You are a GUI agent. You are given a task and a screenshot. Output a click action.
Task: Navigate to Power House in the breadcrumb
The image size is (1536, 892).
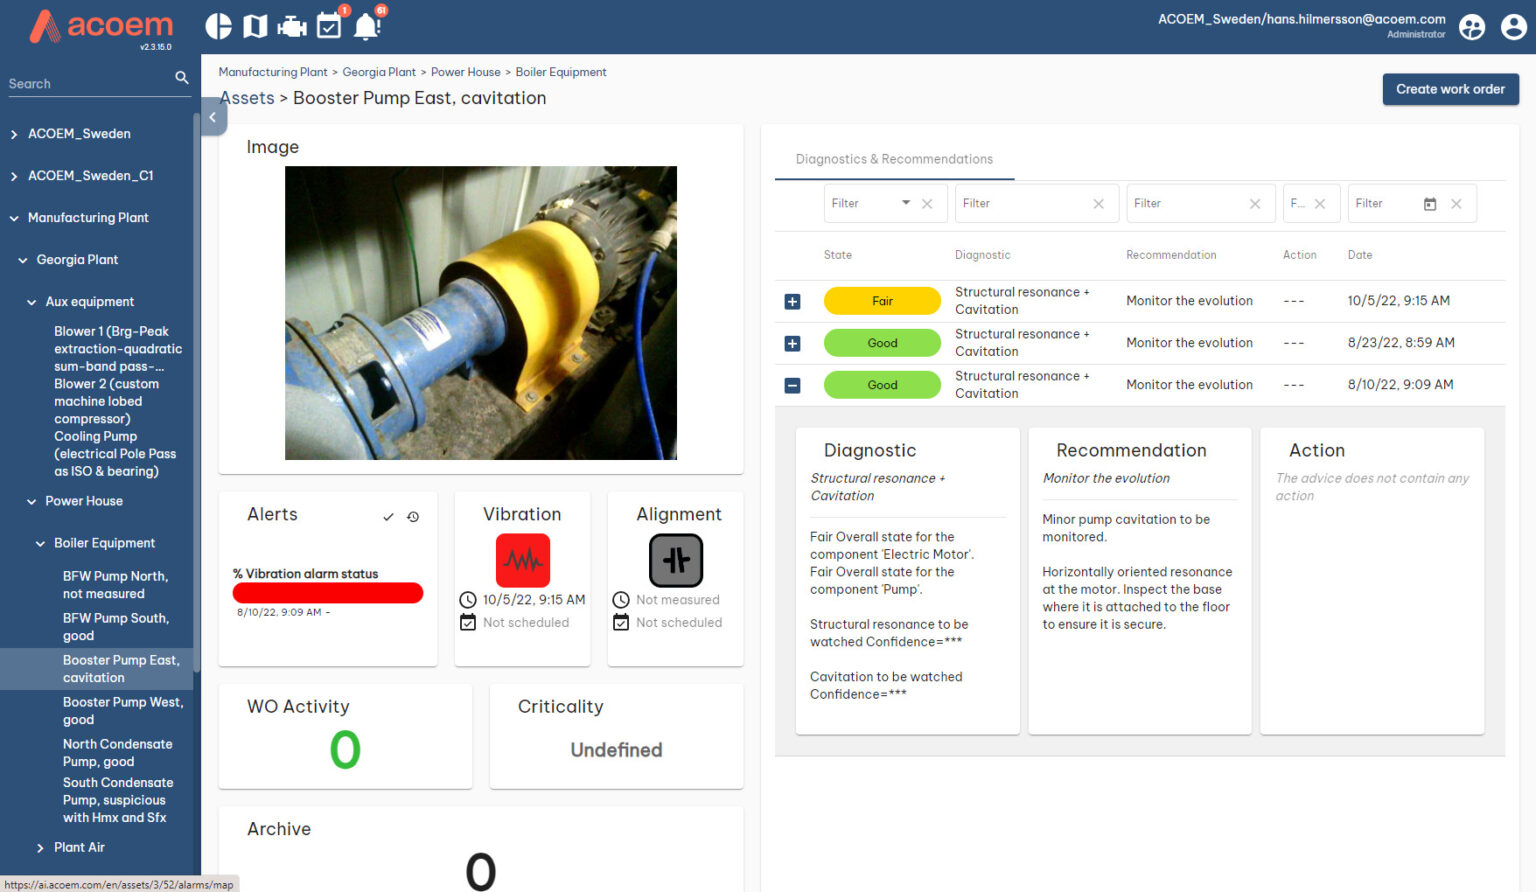tap(466, 71)
